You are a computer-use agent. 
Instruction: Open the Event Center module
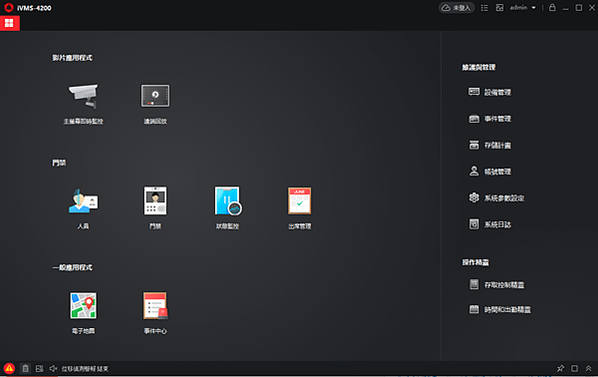155,306
